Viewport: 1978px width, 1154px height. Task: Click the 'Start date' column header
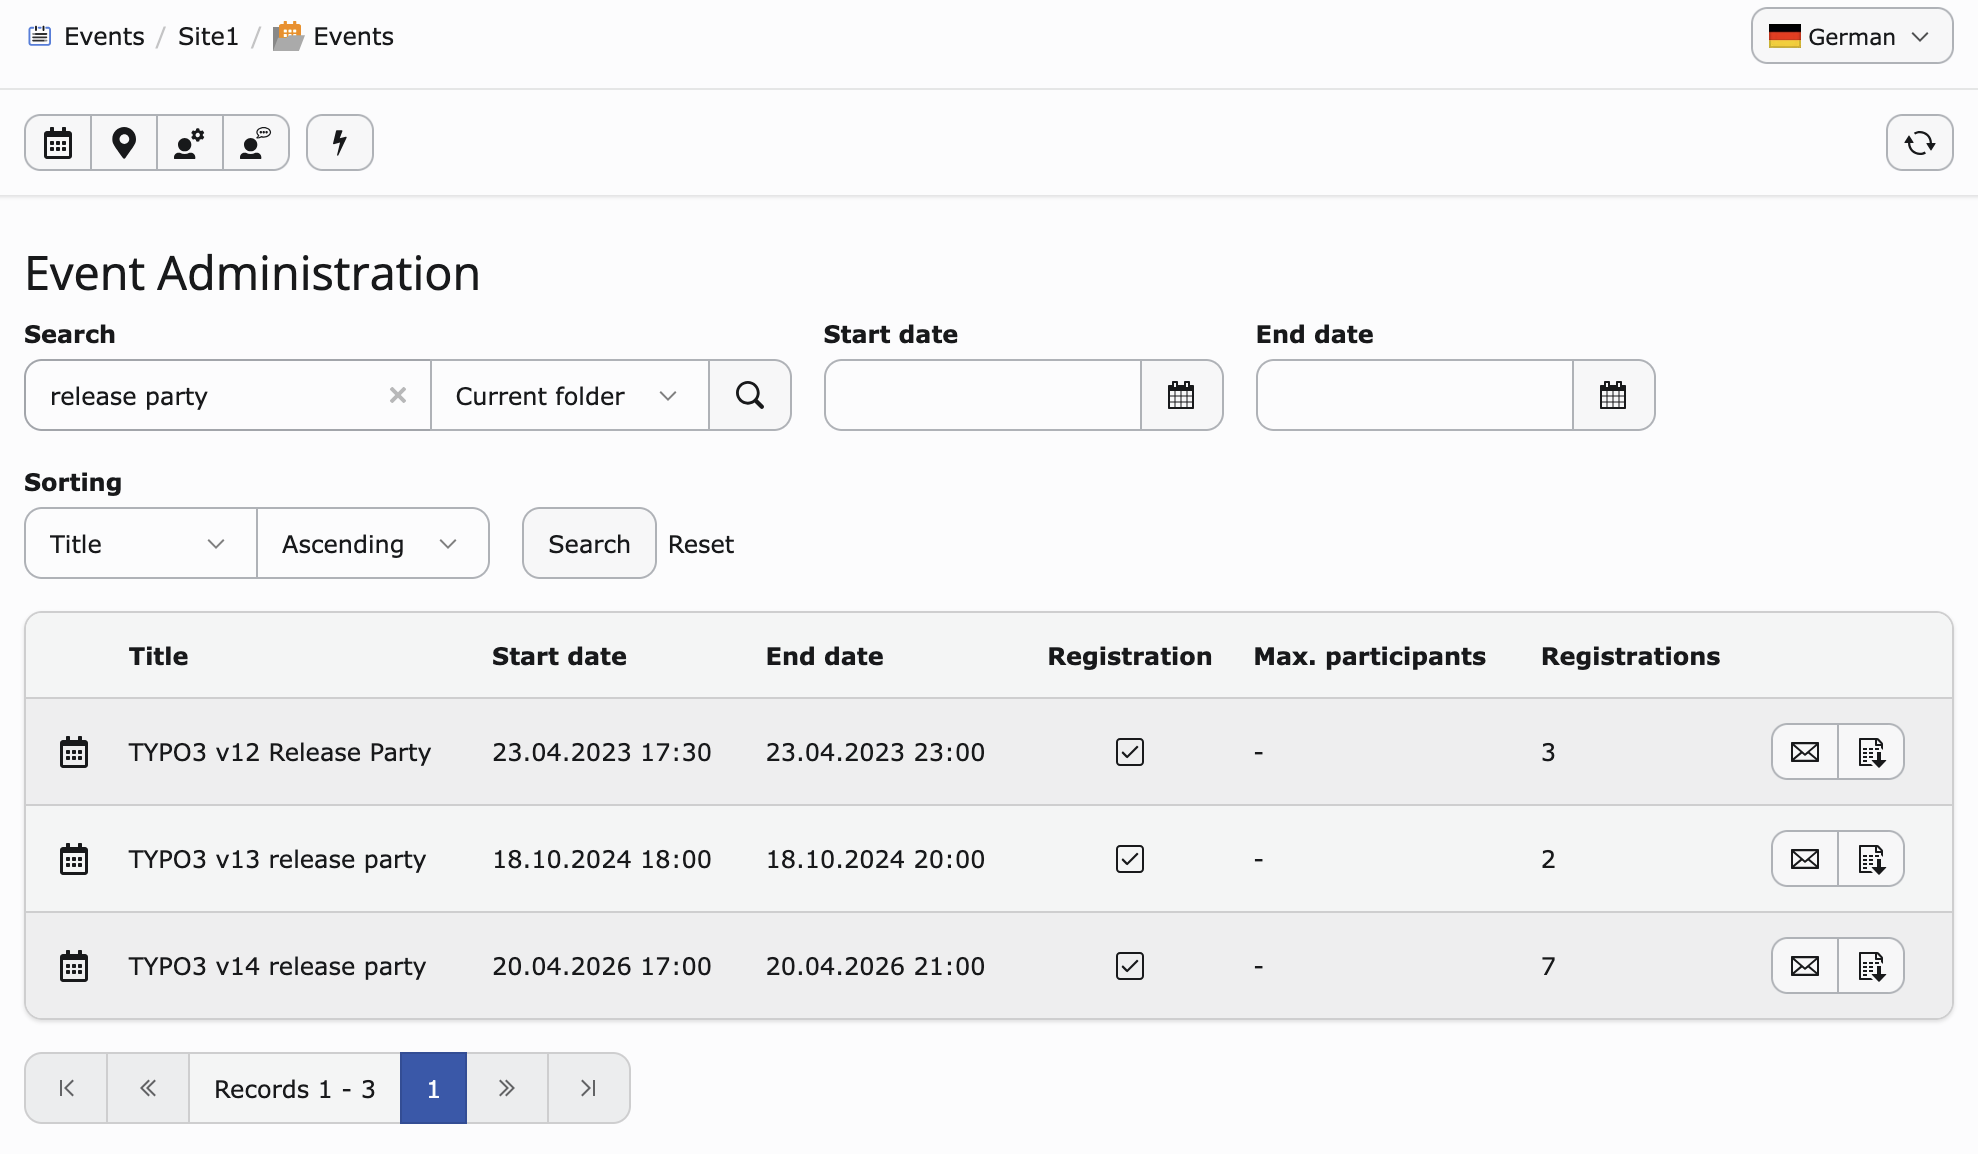click(559, 656)
